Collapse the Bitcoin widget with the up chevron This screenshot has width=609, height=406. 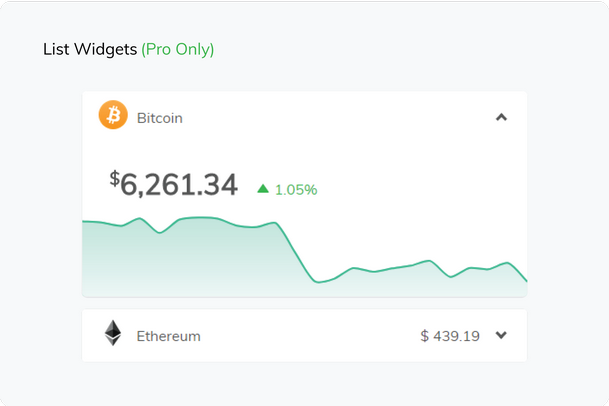pyautogui.click(x=501, y=117)
